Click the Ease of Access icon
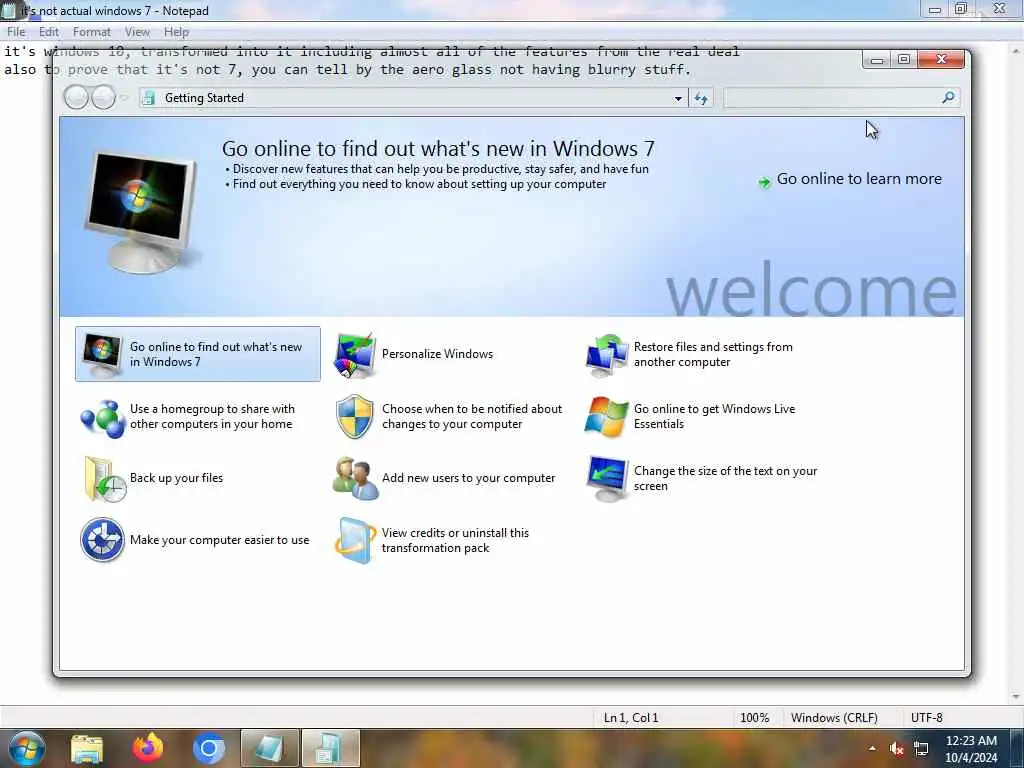1024x768 pixels. click(x=103, y=540)
